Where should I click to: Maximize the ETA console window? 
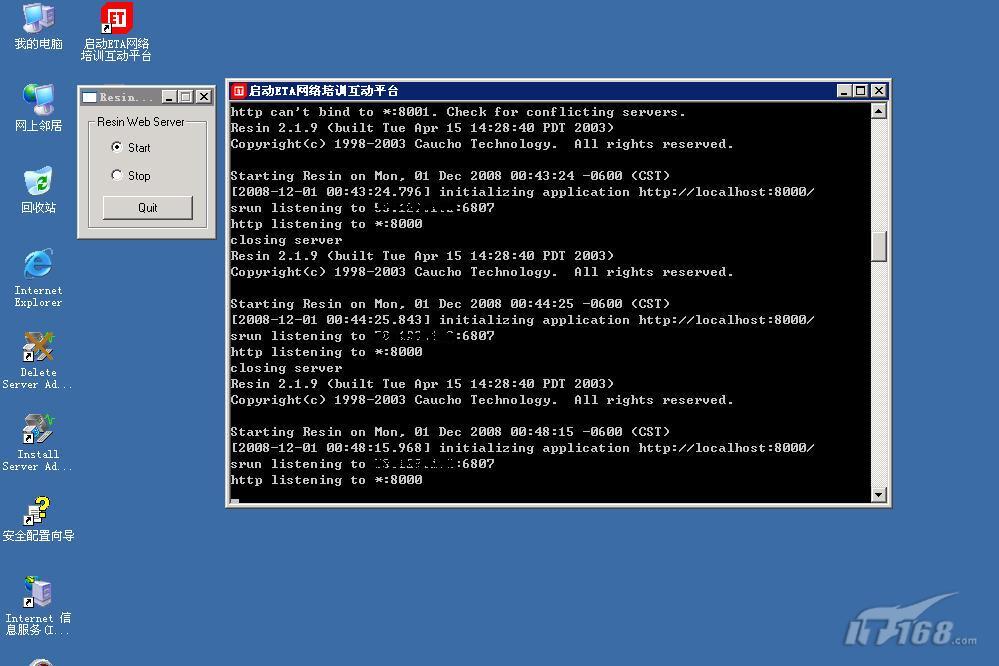(x=861, y=91)
